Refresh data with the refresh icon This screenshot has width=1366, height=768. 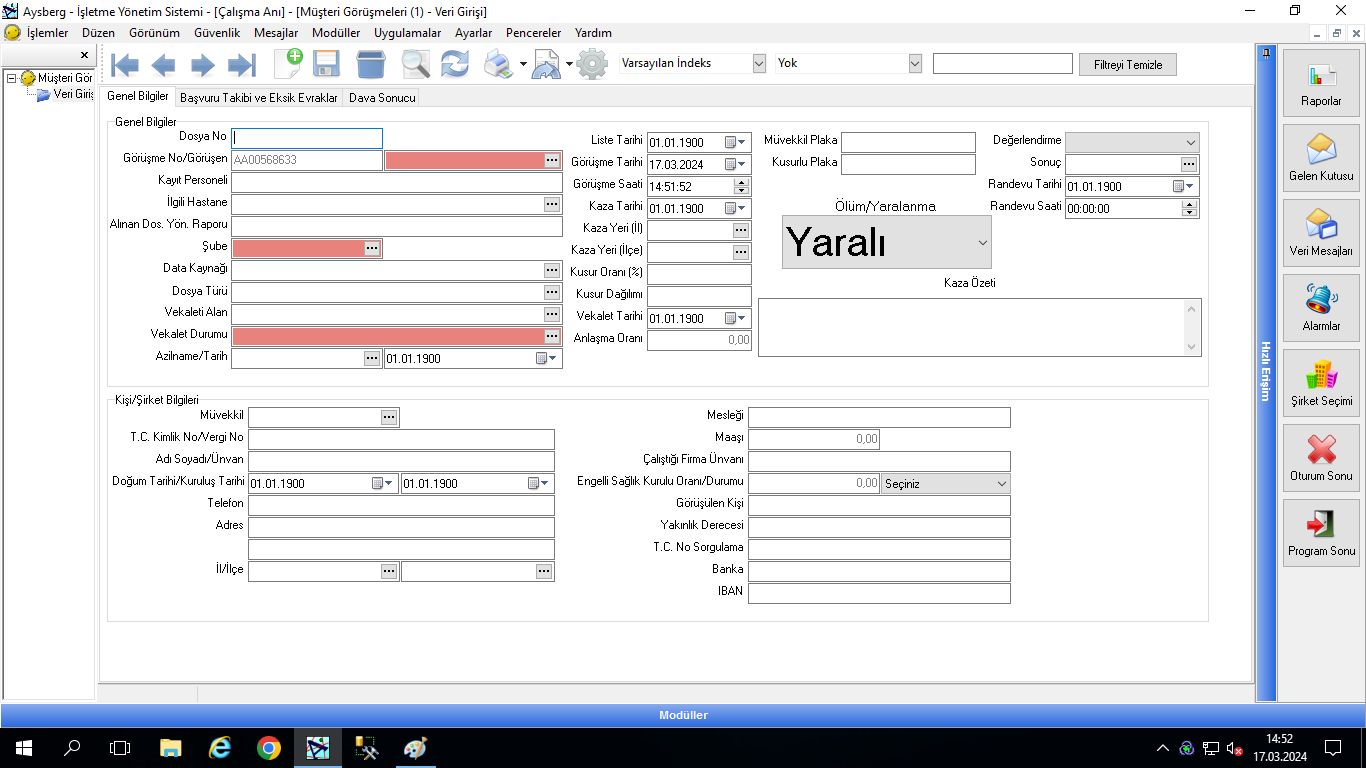(x=454, y=64)
